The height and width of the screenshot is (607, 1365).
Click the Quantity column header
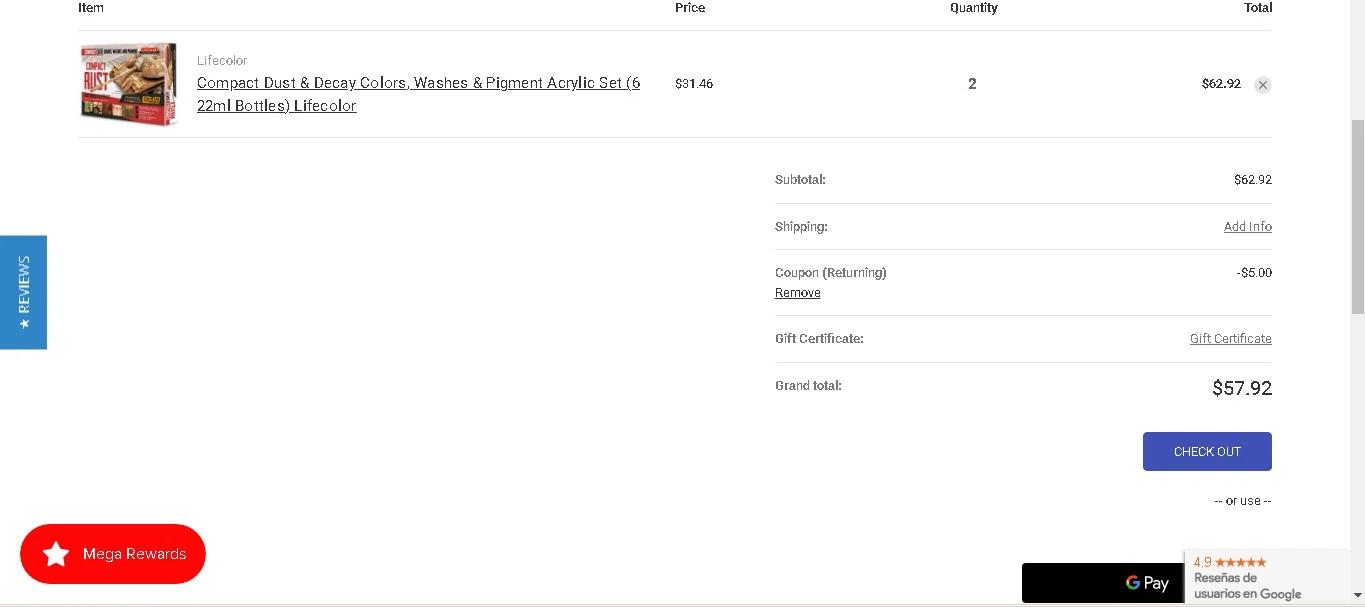[973, 8]
